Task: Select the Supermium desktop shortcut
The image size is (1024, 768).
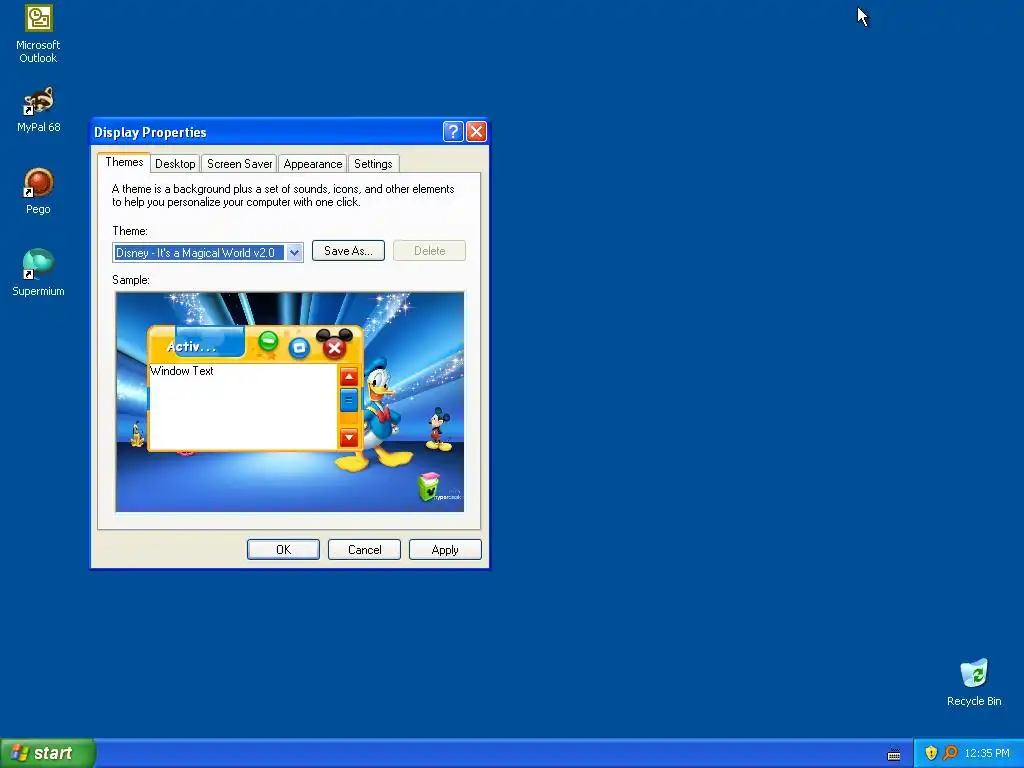Action: pos(38,273)
